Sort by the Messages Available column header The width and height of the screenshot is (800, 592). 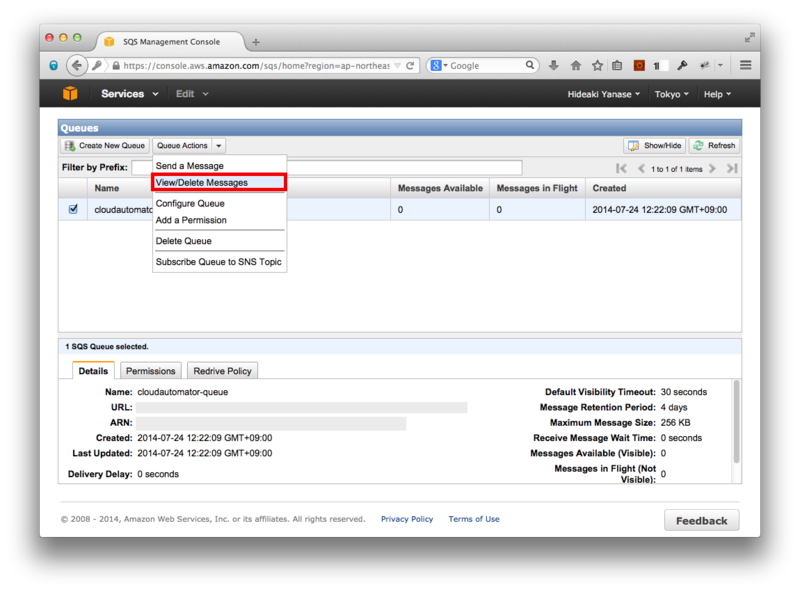tap(440, 188)
